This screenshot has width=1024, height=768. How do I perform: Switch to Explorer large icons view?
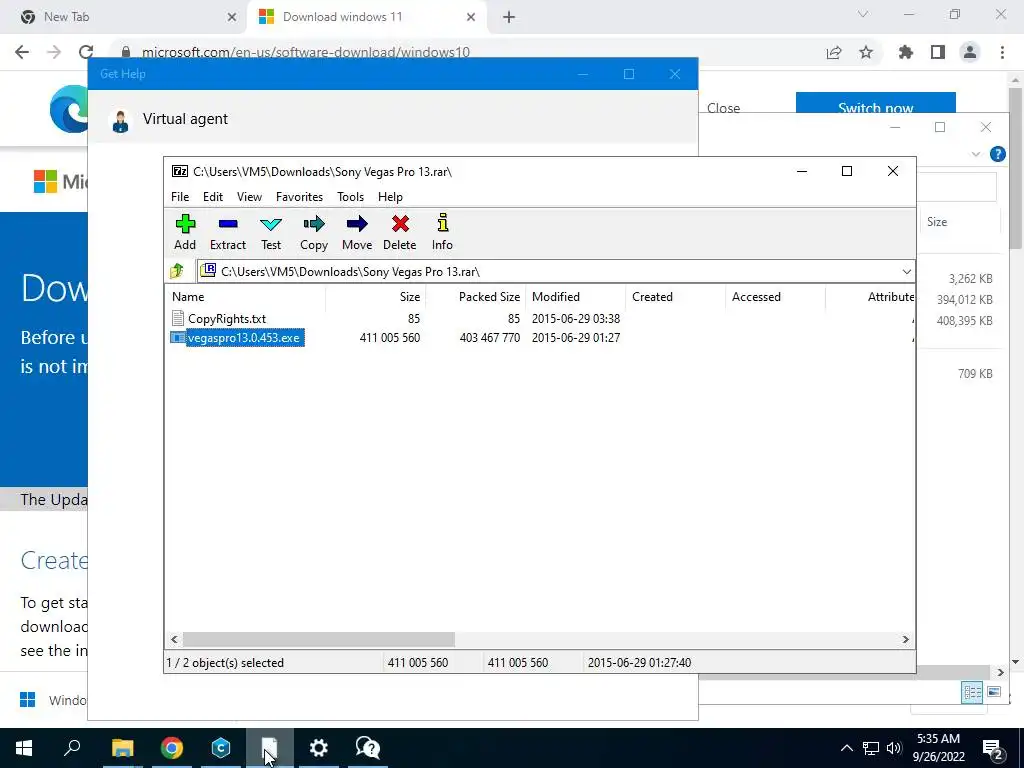(x=994, y=692)
